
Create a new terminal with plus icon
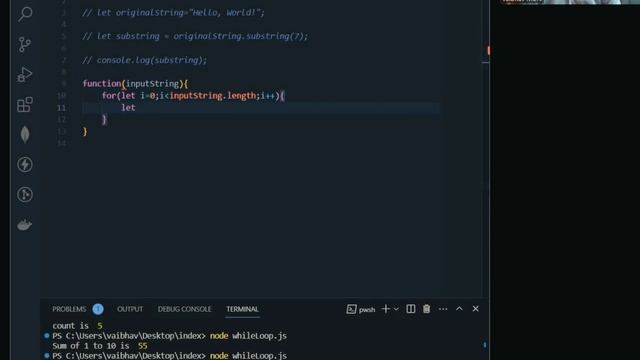[x=385, y=309]
